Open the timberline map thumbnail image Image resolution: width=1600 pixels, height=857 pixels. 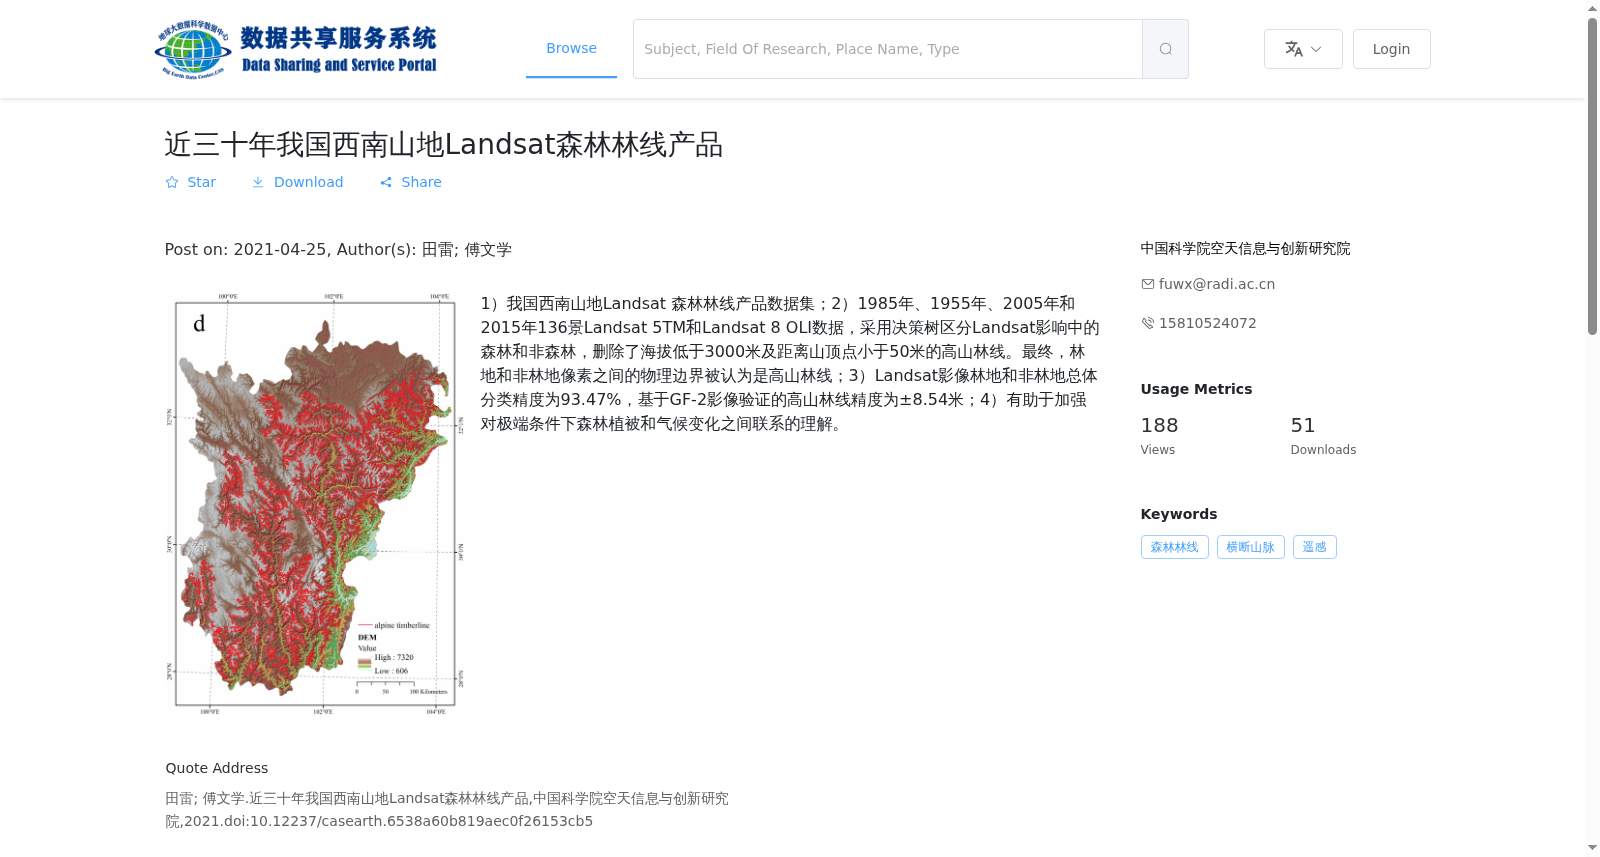[x=315, y=503]
